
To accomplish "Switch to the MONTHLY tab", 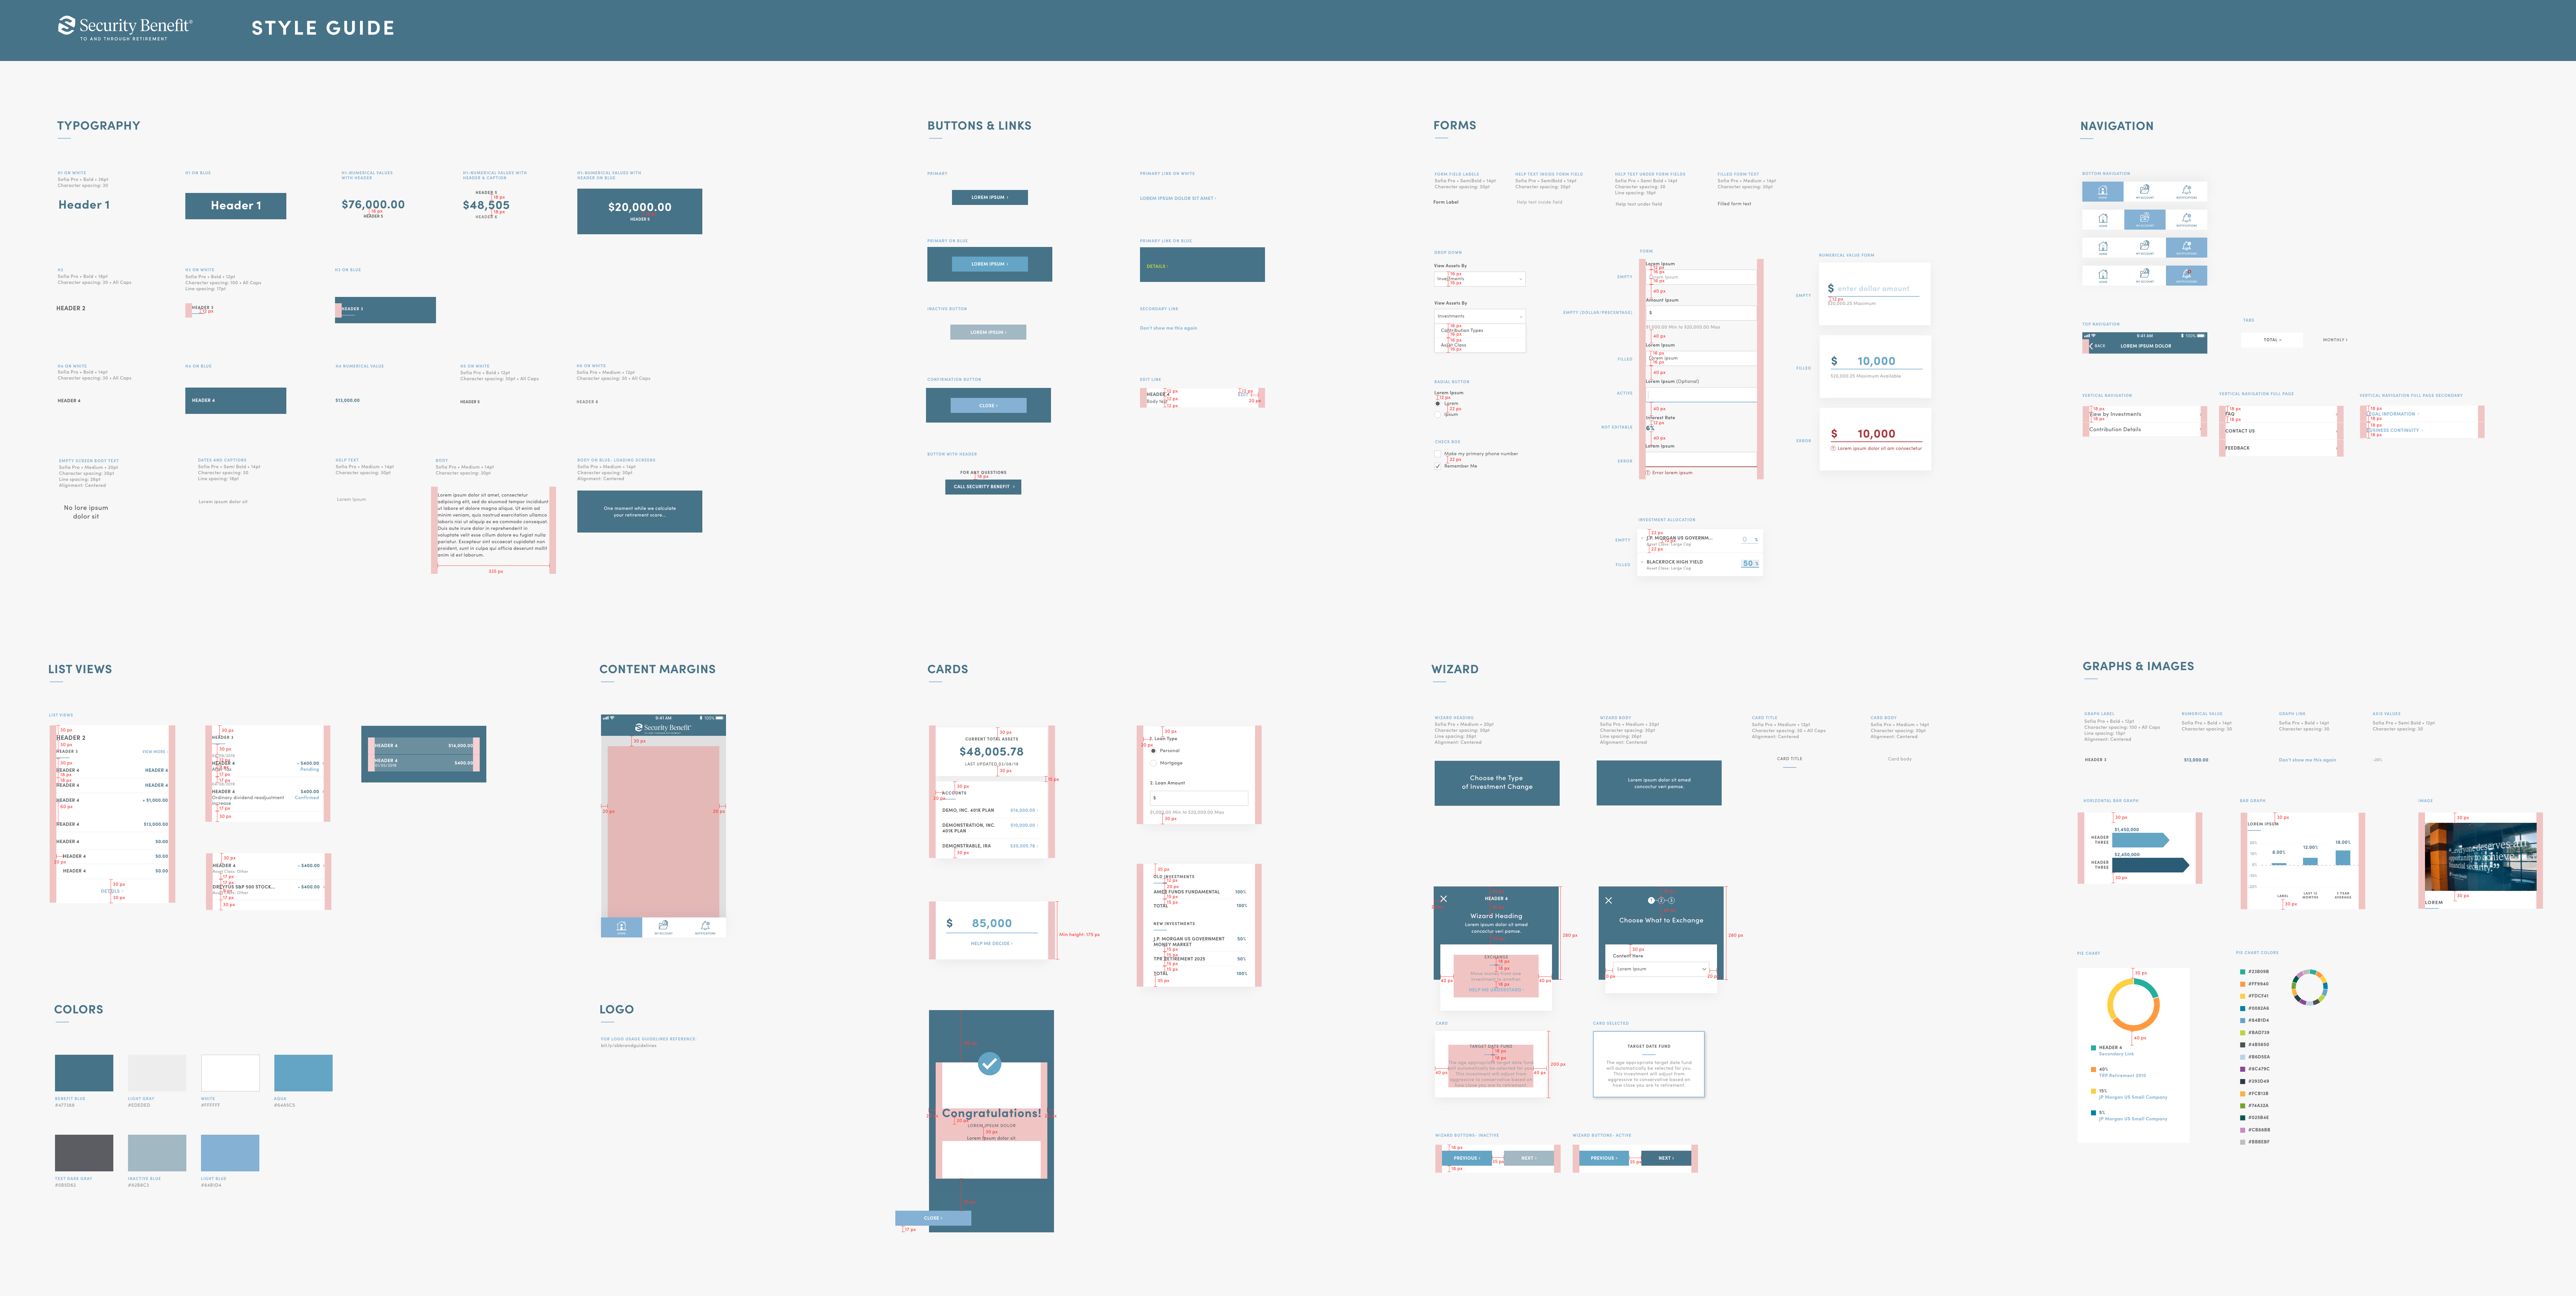I will click(2335, 340).
